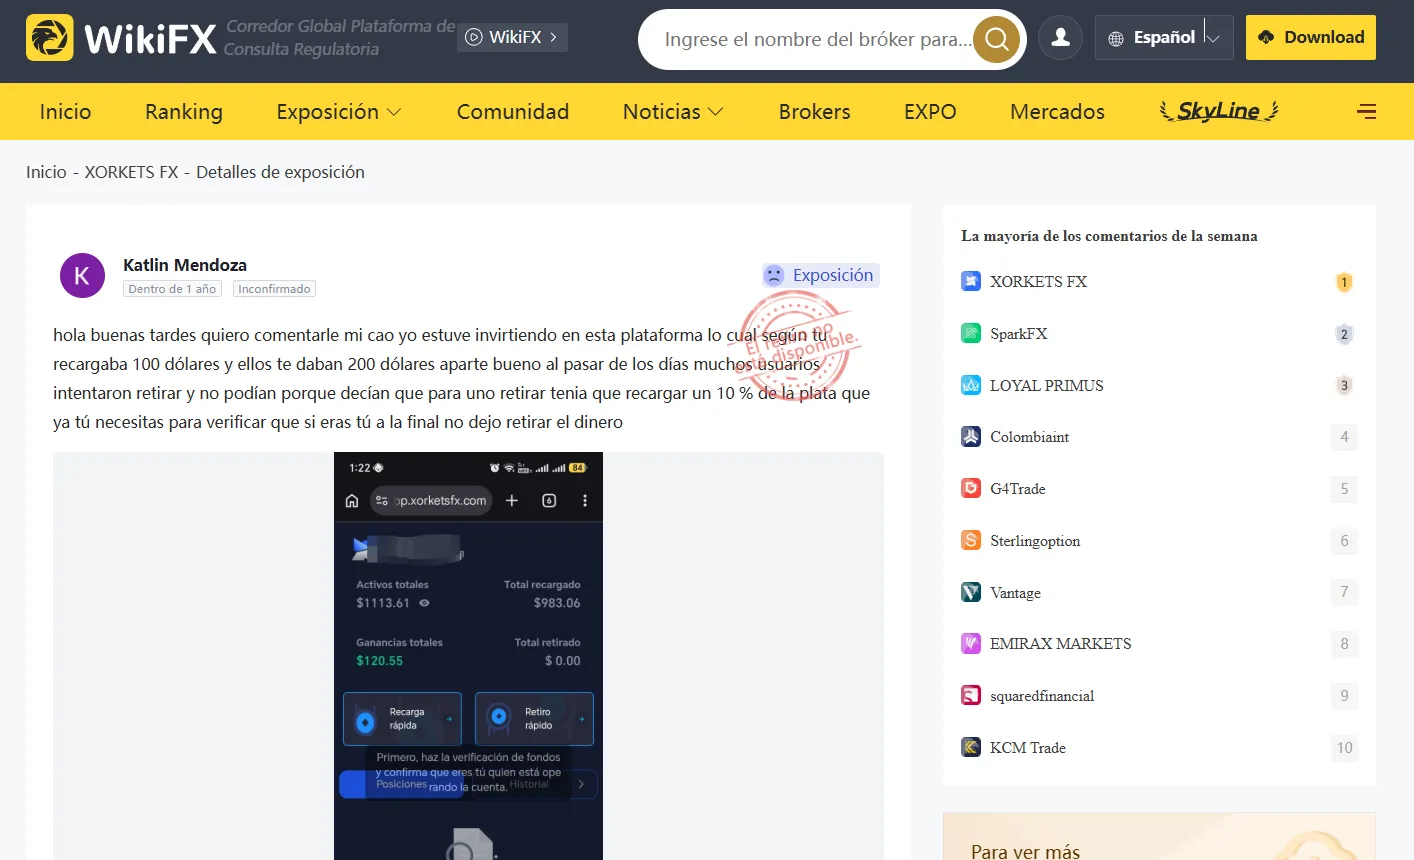Click the Katlin Mendoza author name
Viewport: 1414px width, 860px height.
[185, 265]
